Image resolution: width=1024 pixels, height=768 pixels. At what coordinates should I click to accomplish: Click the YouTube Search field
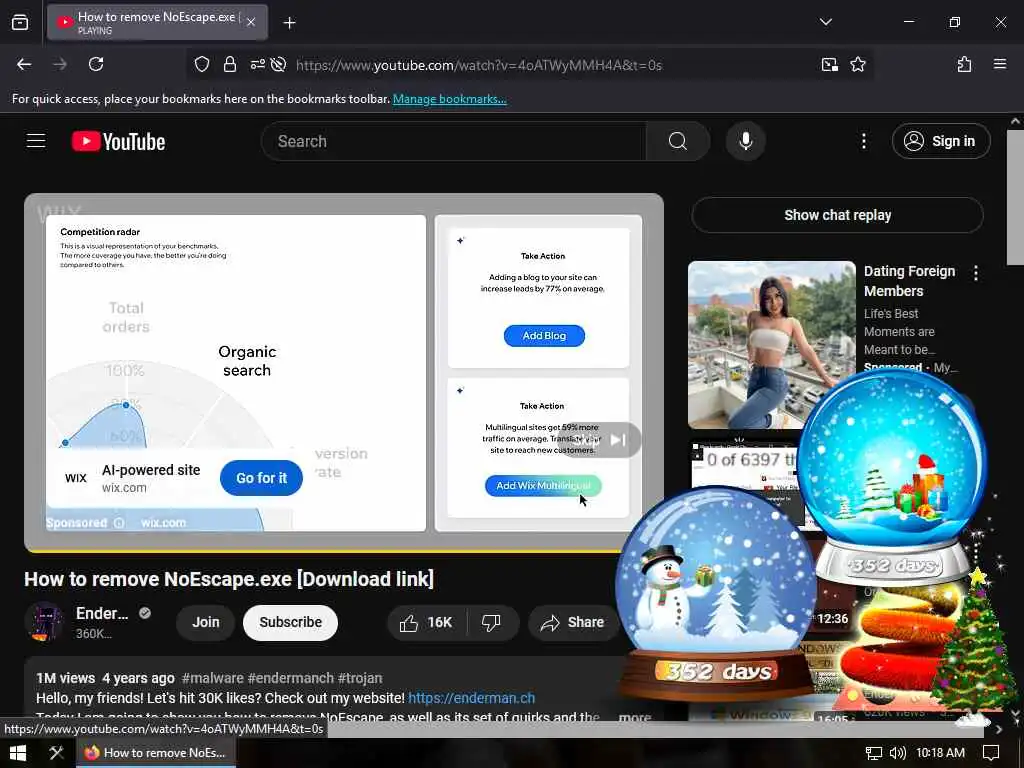(453, 141)
